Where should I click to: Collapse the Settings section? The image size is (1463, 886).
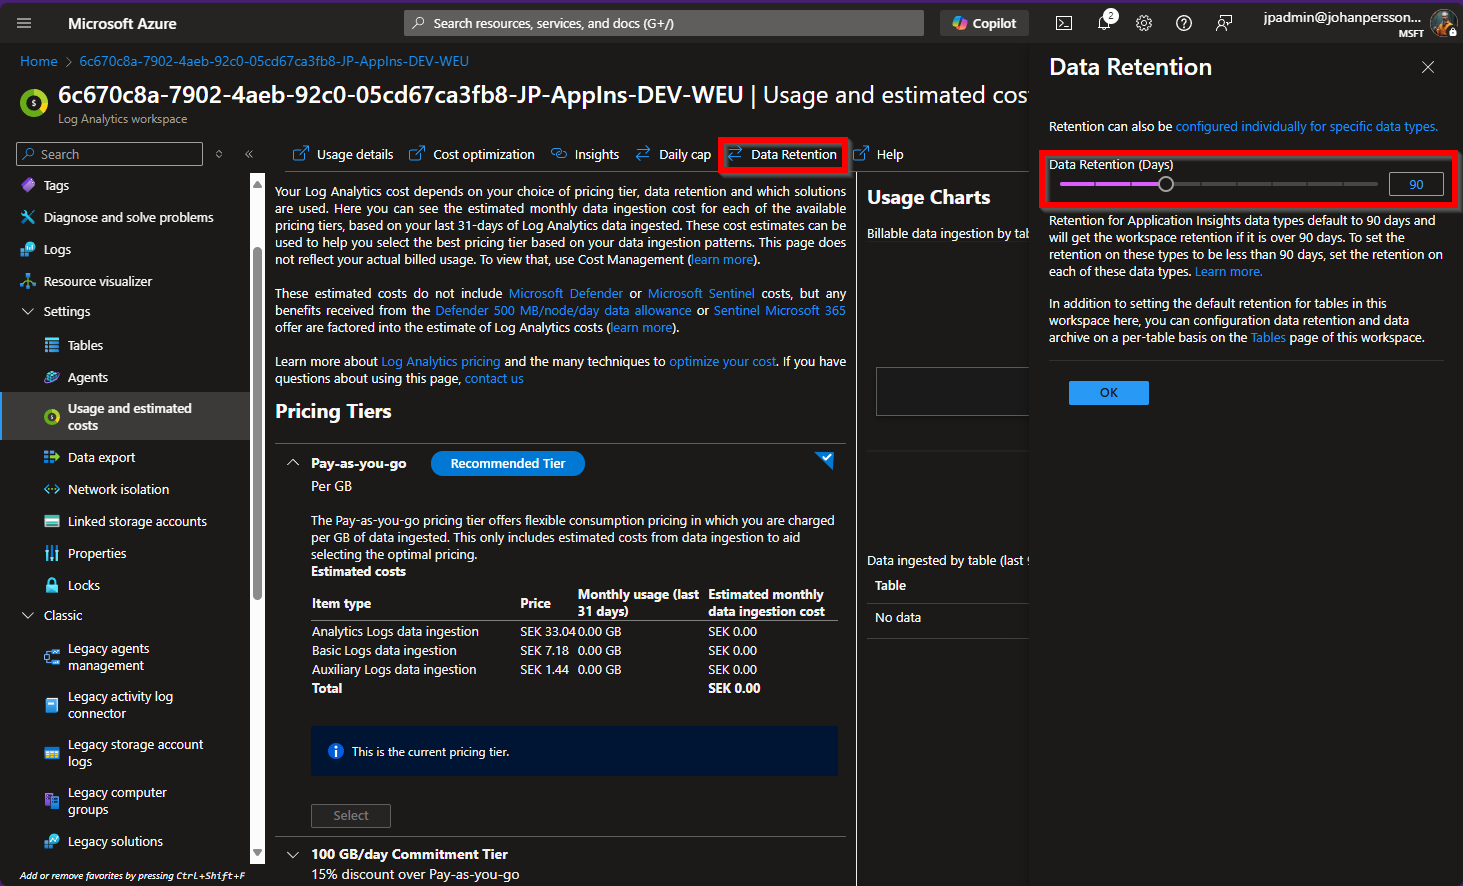(28, 311)
